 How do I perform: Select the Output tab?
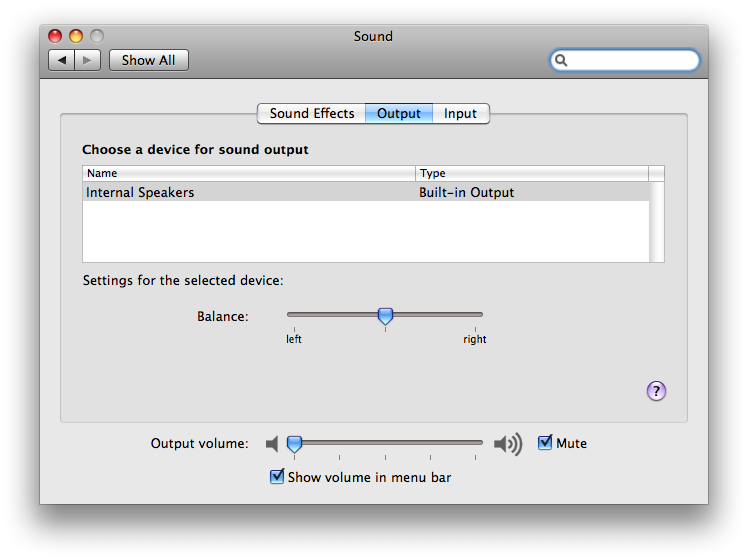click(x=398, y=113)
